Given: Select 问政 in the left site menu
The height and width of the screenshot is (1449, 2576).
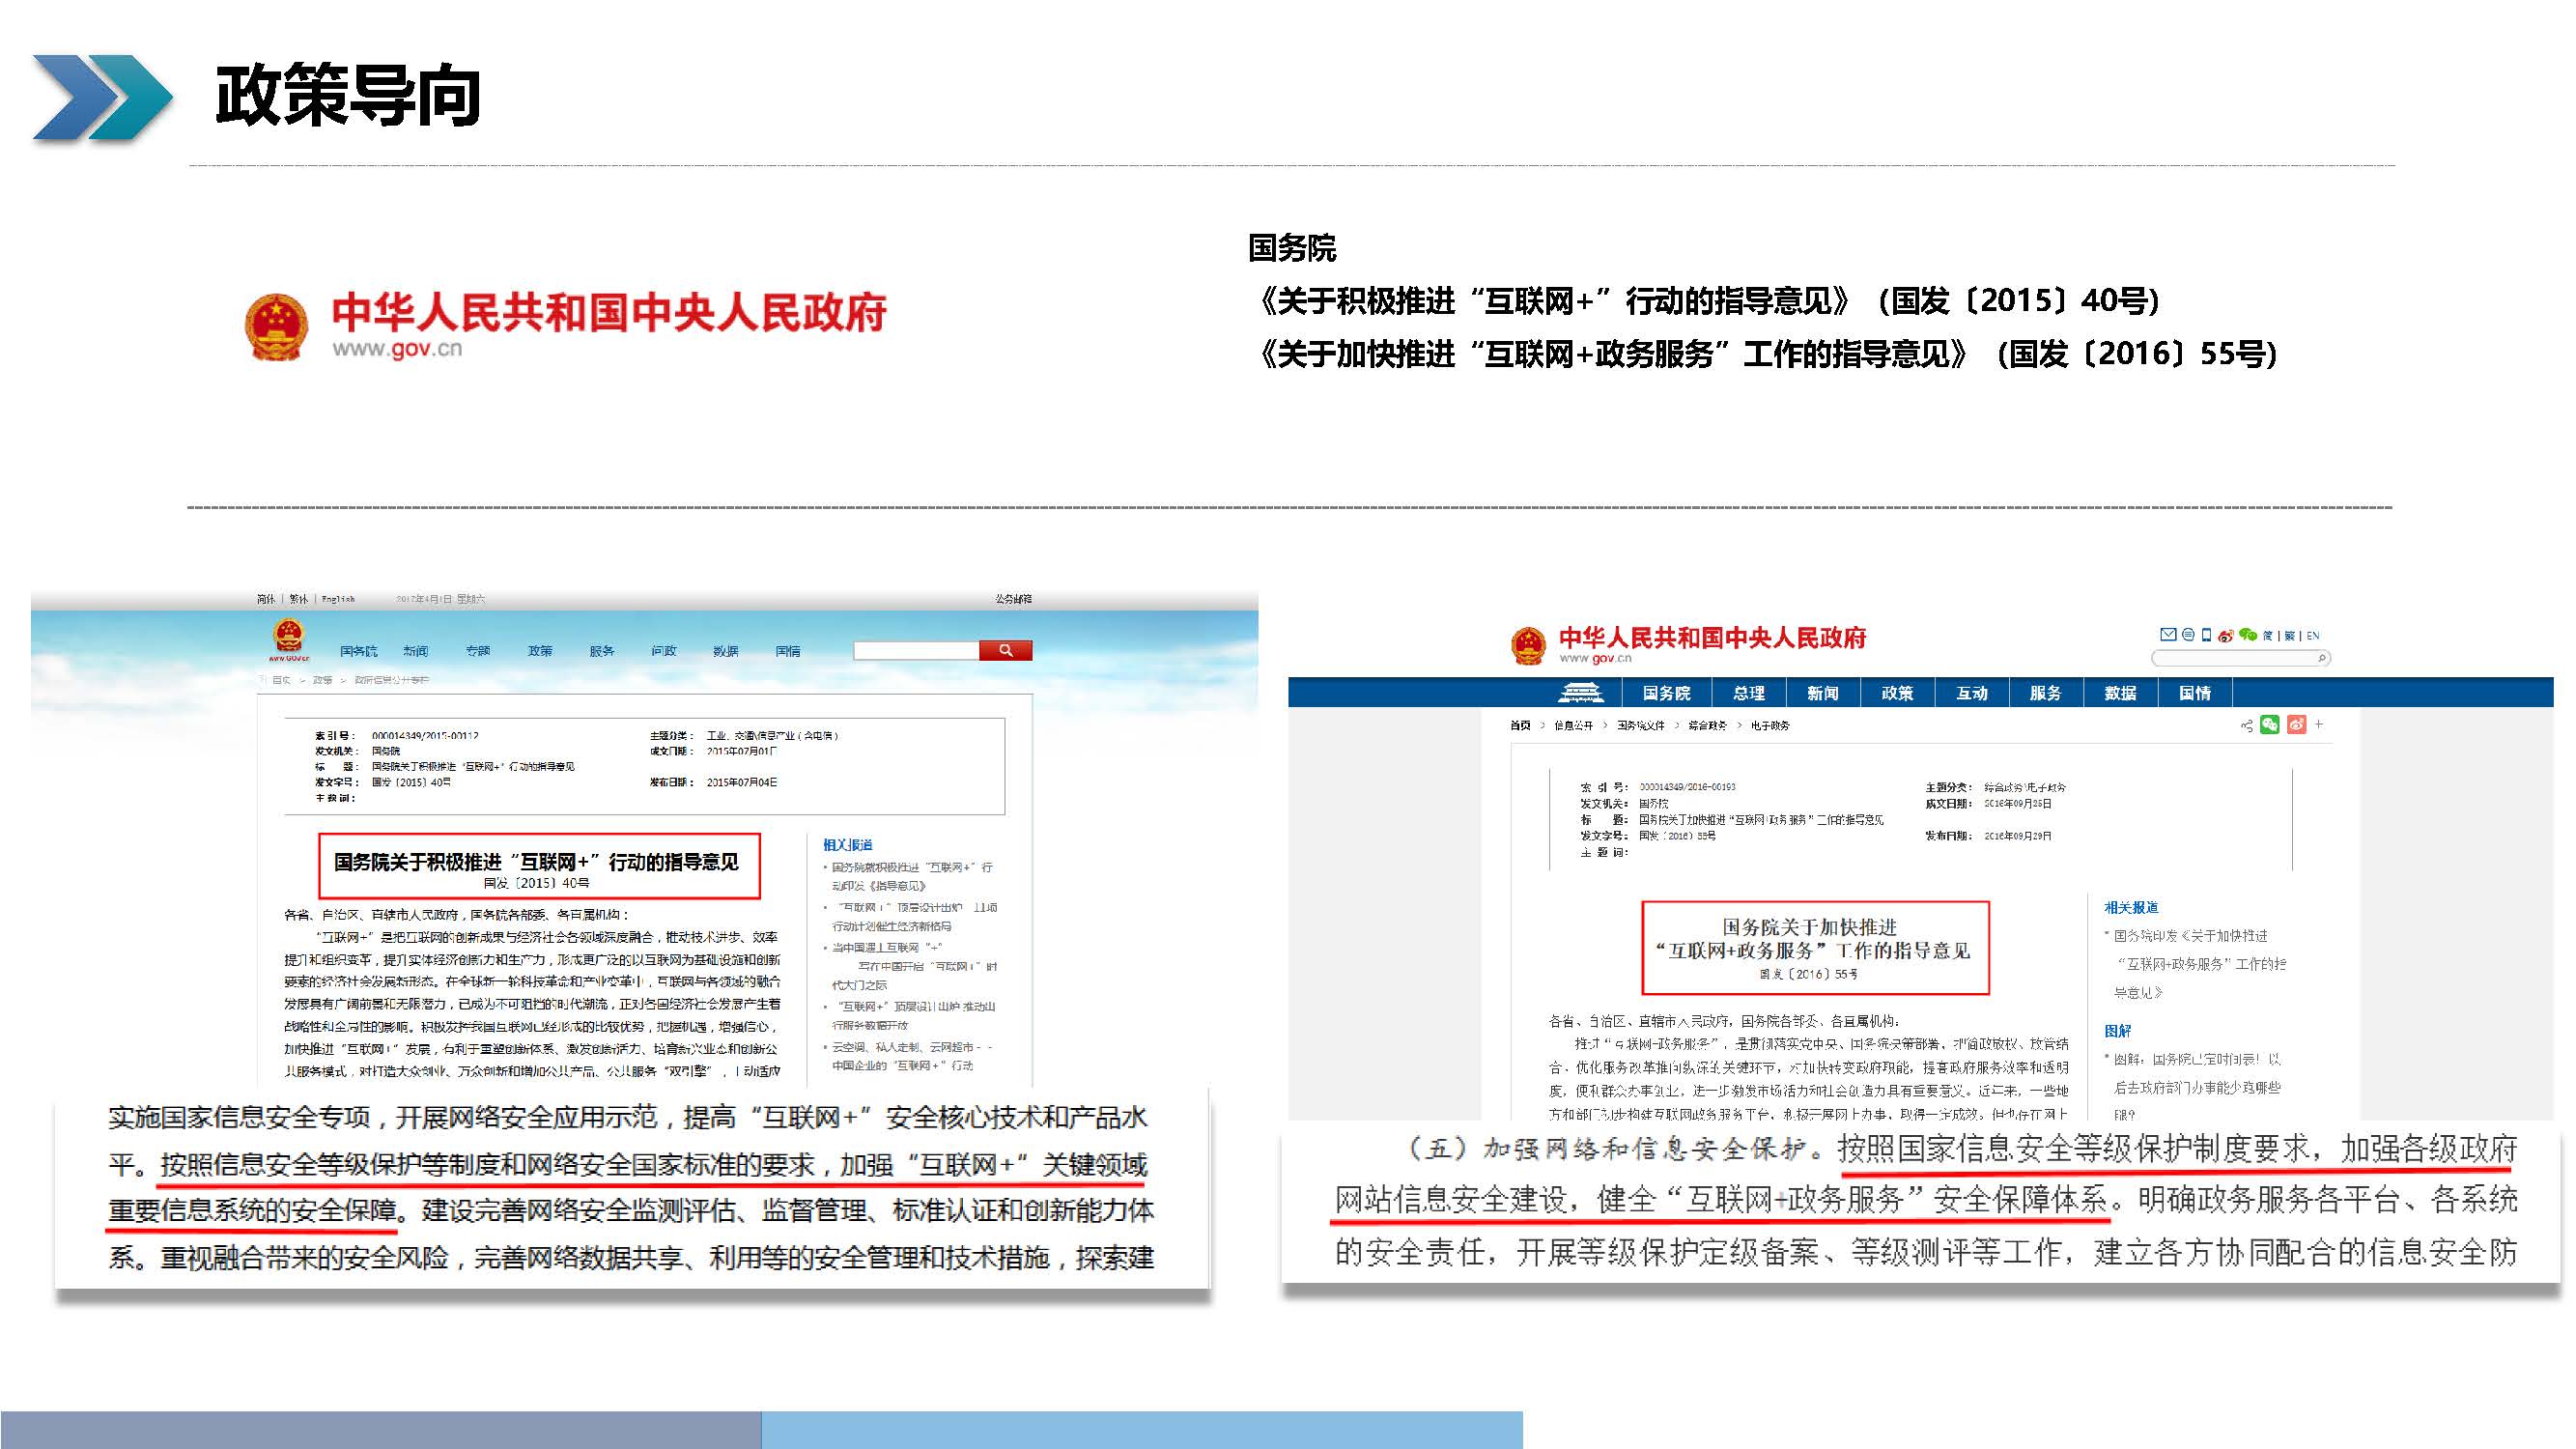Looking at the screenshot, I should pyautogui.click(x=664, y=651).
